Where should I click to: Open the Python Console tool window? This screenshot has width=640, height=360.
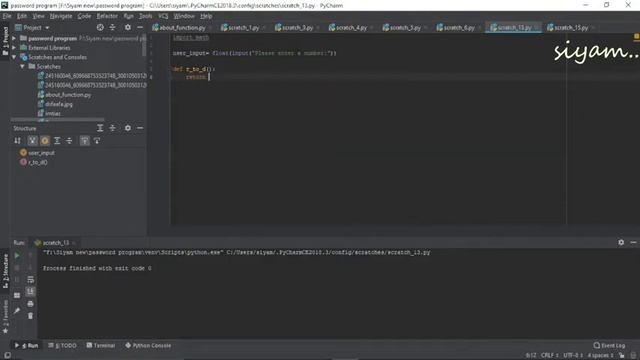[148, 345]
